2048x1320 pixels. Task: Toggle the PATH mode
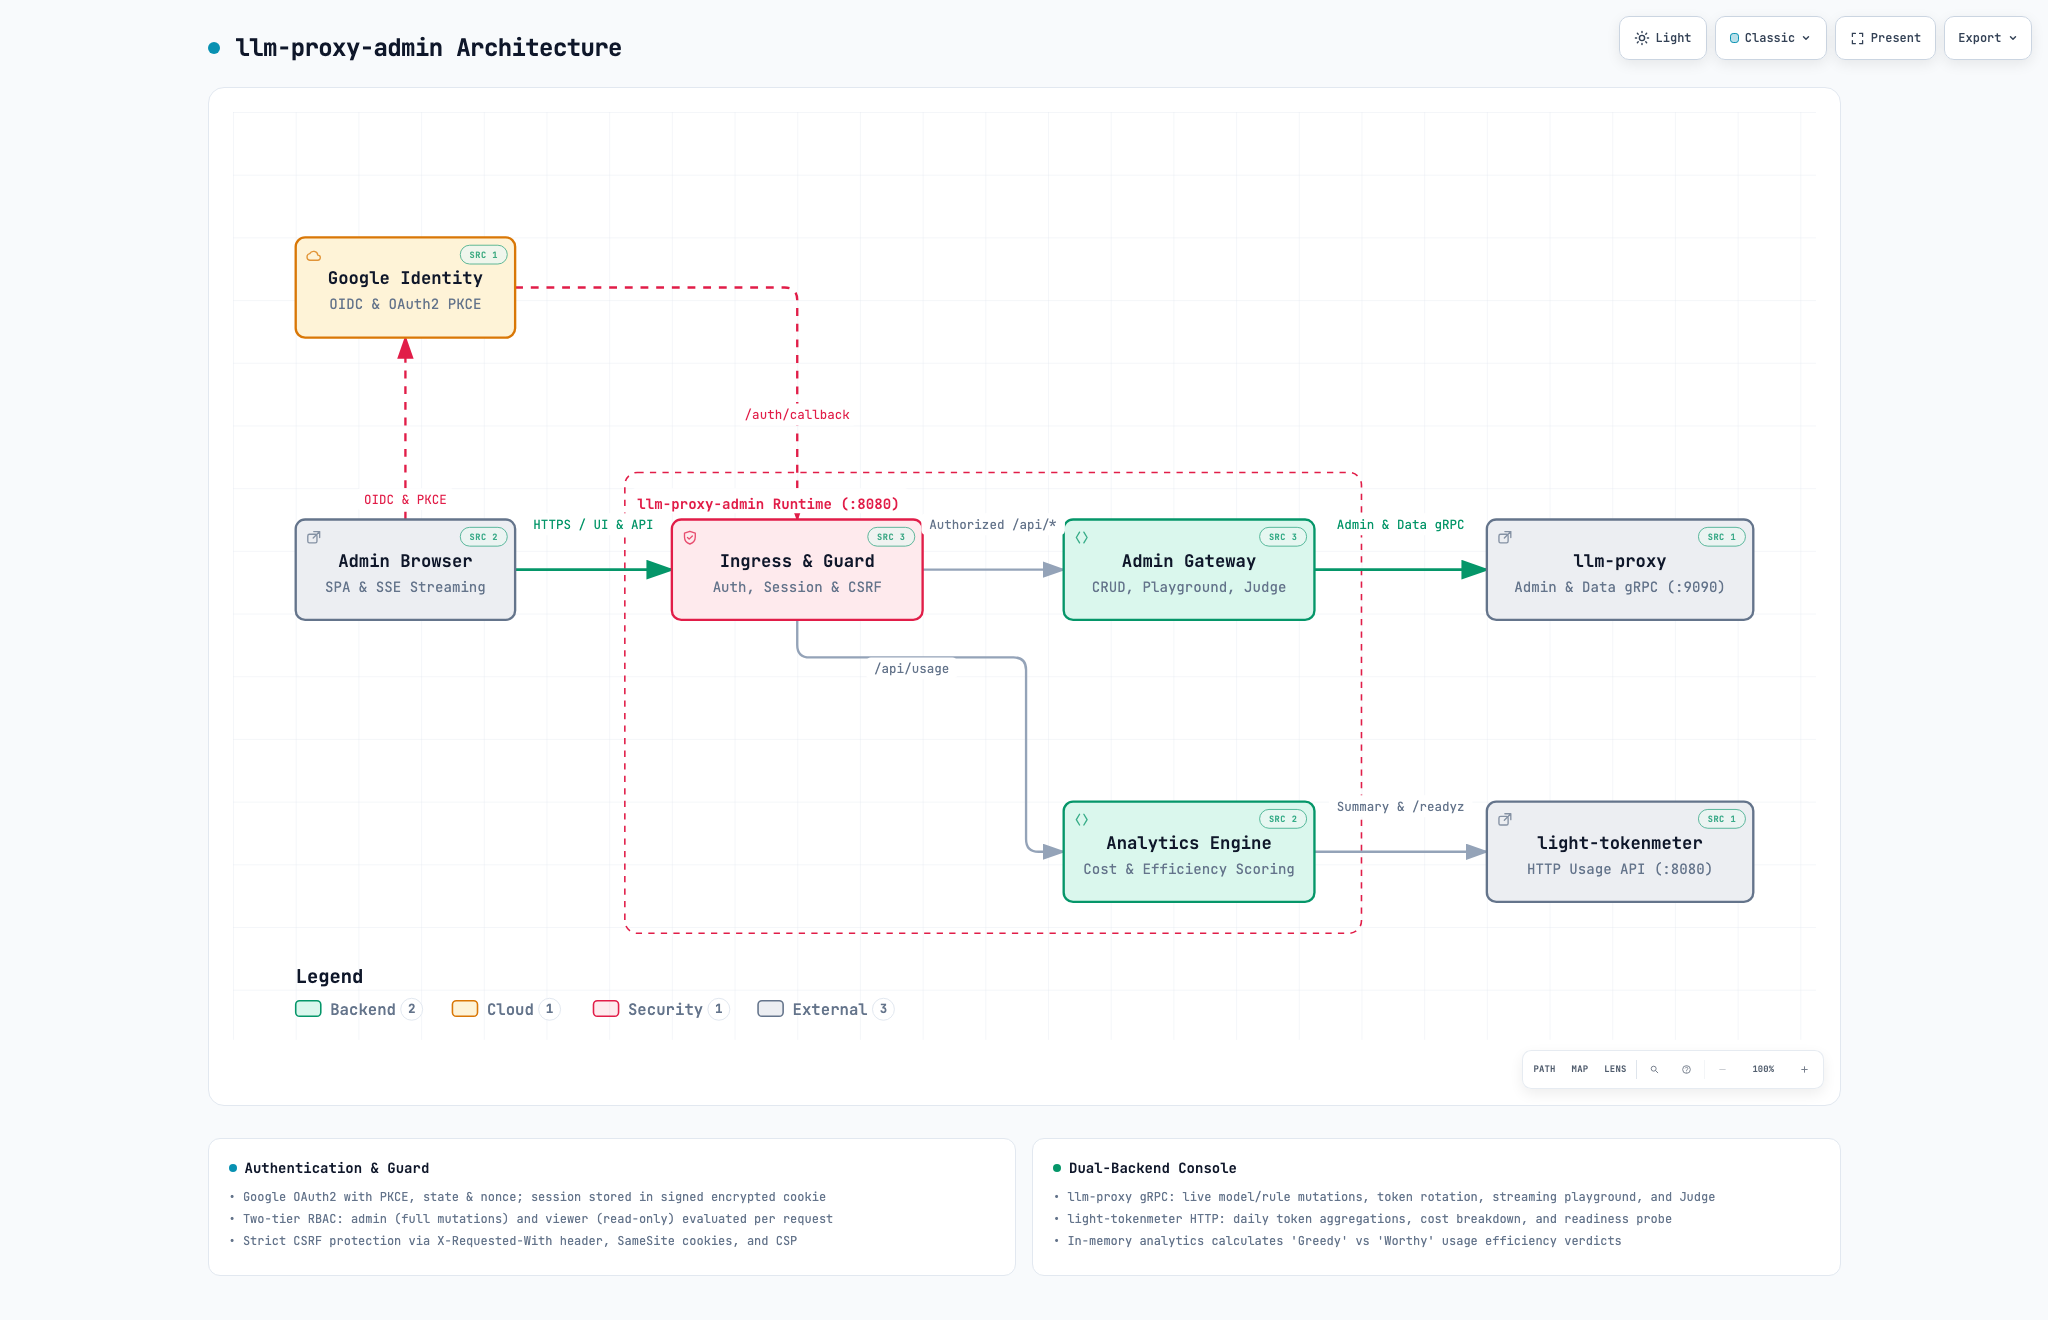pyautogui.click(x=1544, y=1069)
